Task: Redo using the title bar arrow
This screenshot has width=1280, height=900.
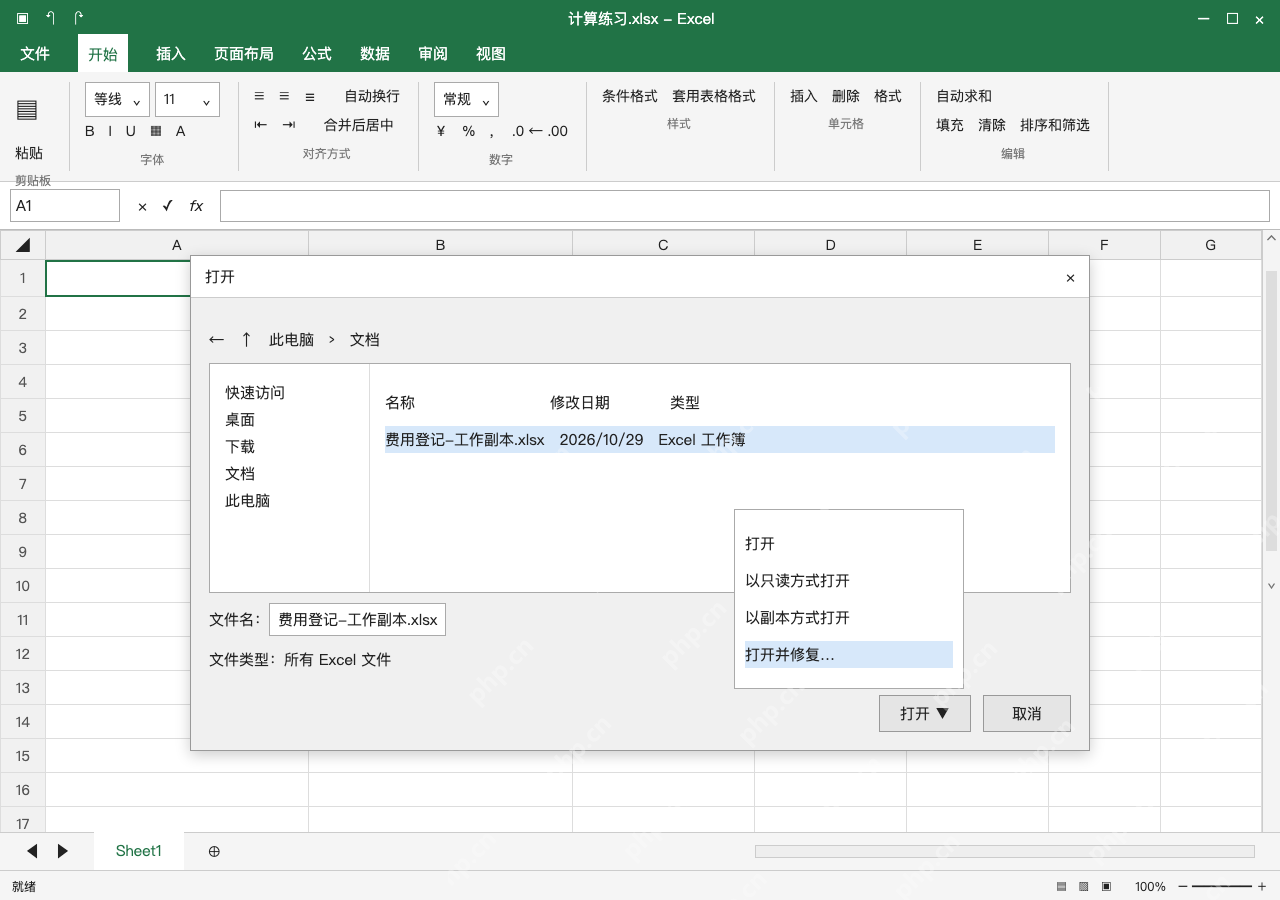Action: coord(79,18)
